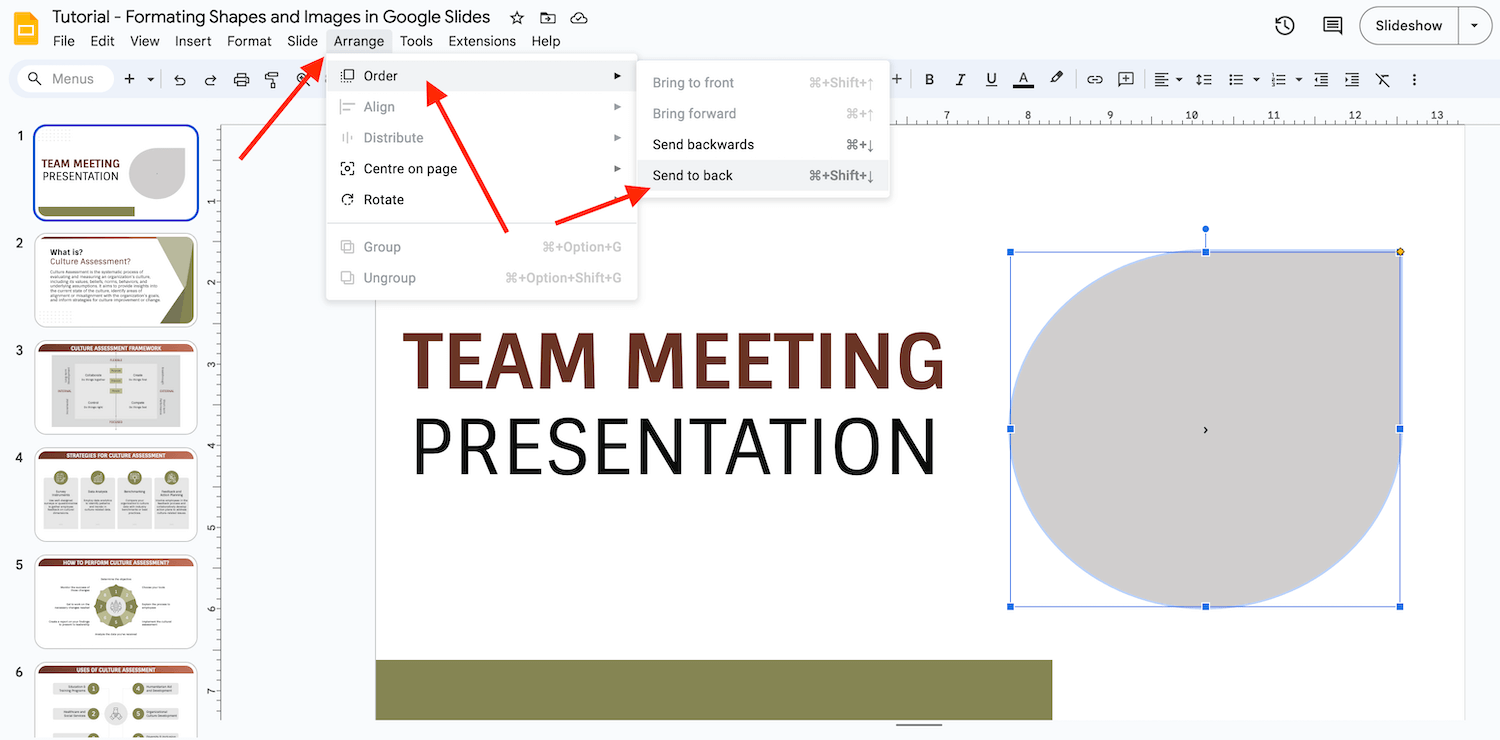Toggle bold formatting

pyautogui.click(x=929, y=79)
